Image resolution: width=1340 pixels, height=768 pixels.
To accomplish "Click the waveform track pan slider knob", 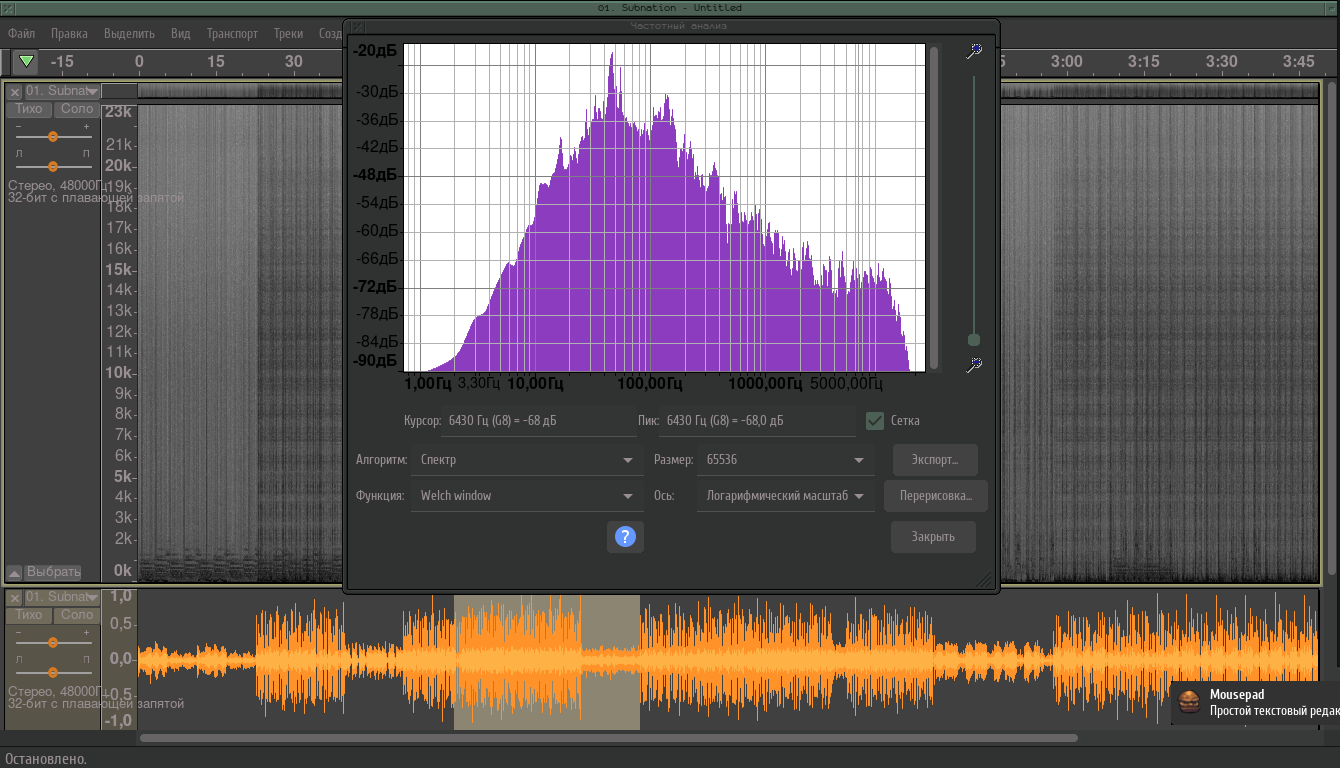I will click(x=53, y=672).
